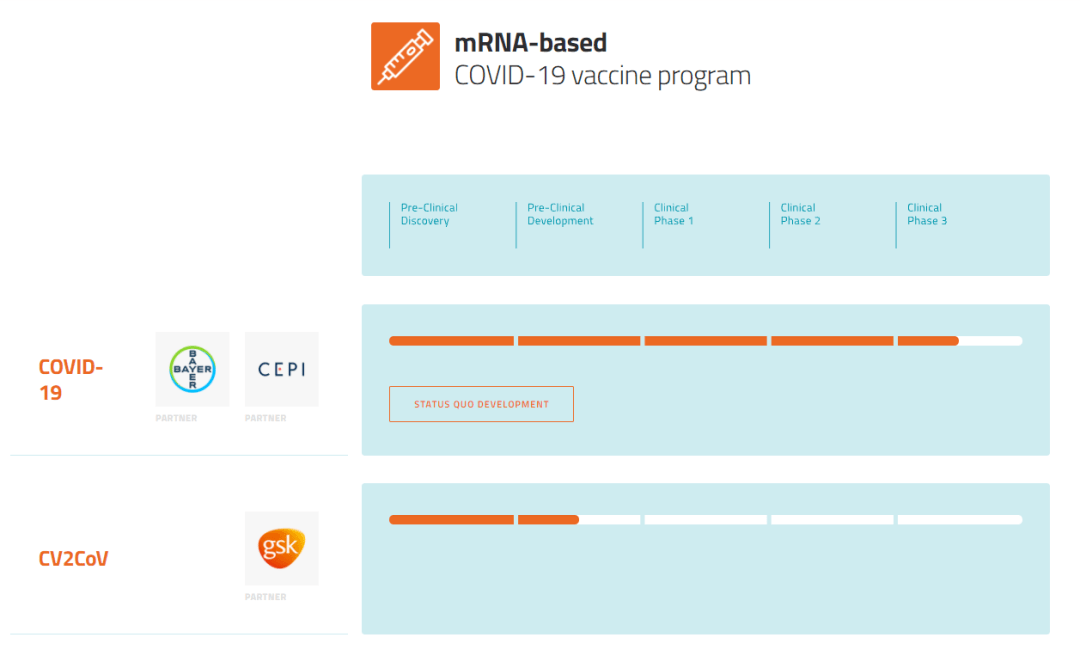1080x662 pixels.
Task: Open the COVID-19 program title
Action: pyautogui.click(x=71, y=380)
